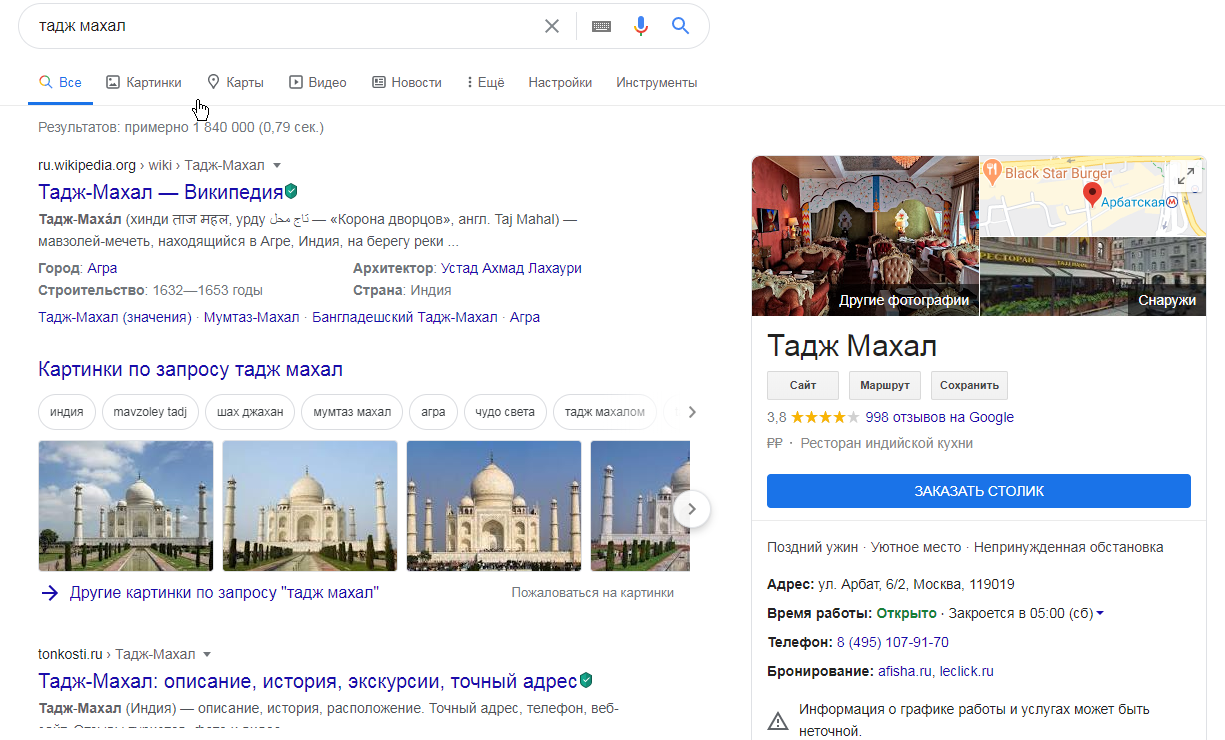
Task: Select the тадж махалом chip
Action: click(605, 411)
